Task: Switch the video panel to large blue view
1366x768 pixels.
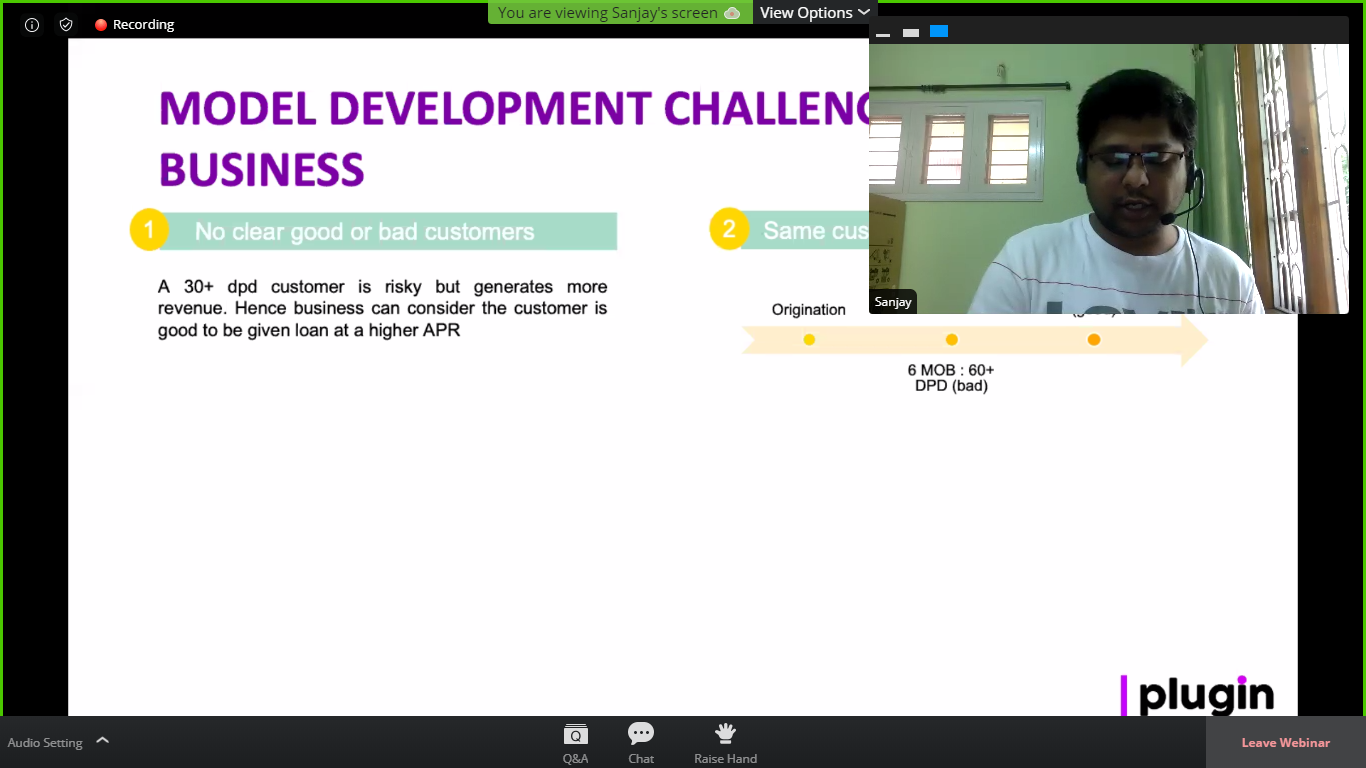Action: tap(938, 32)
